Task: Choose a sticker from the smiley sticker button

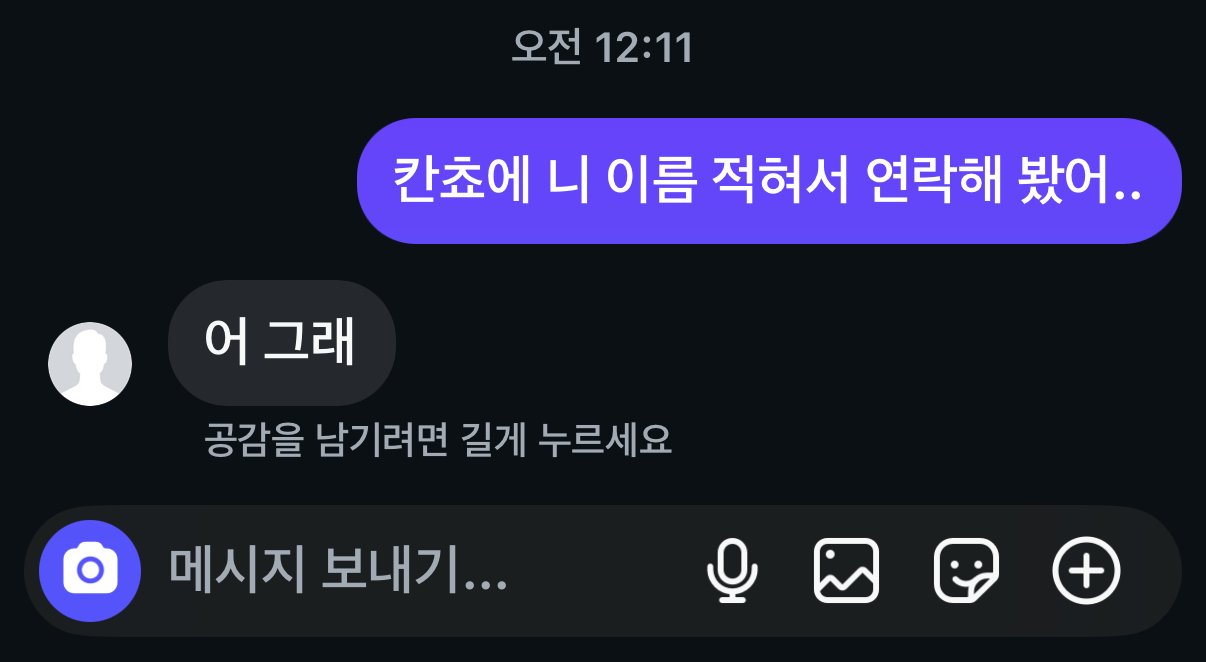Action: (x=966, y=571)
